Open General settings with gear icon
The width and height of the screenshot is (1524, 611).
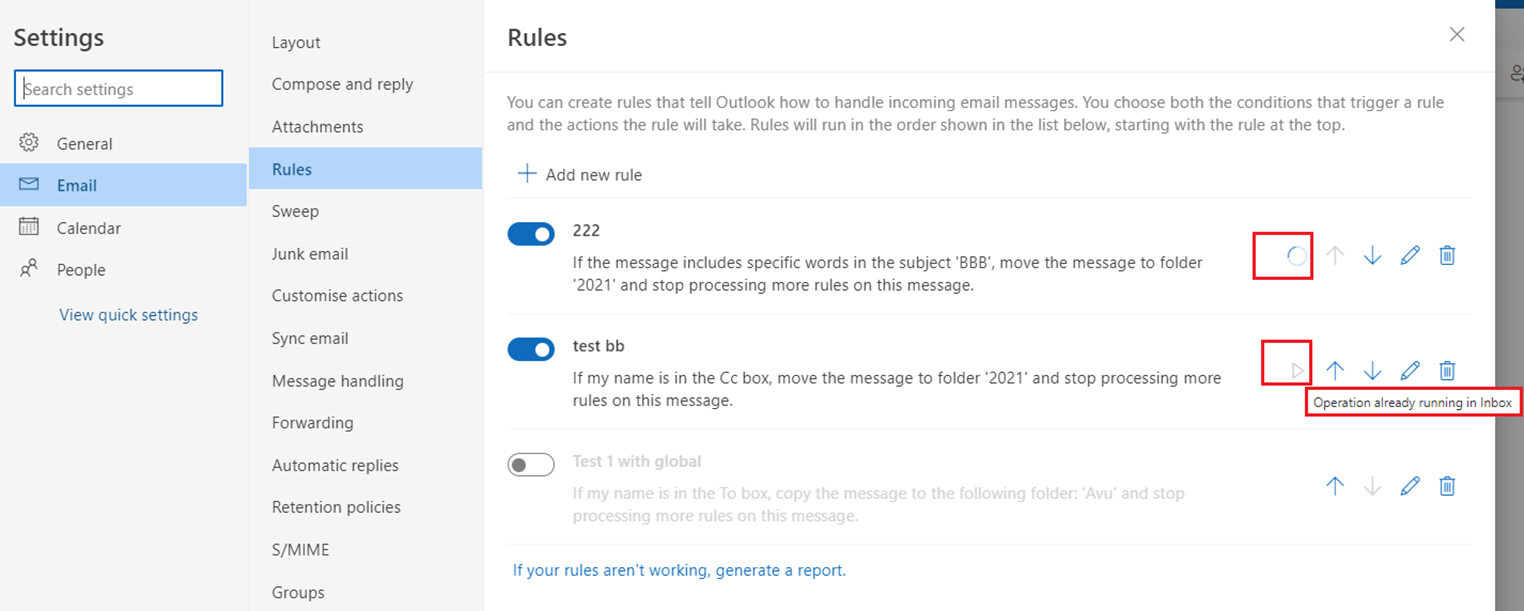pyautogui.click(x=84, y=143)
